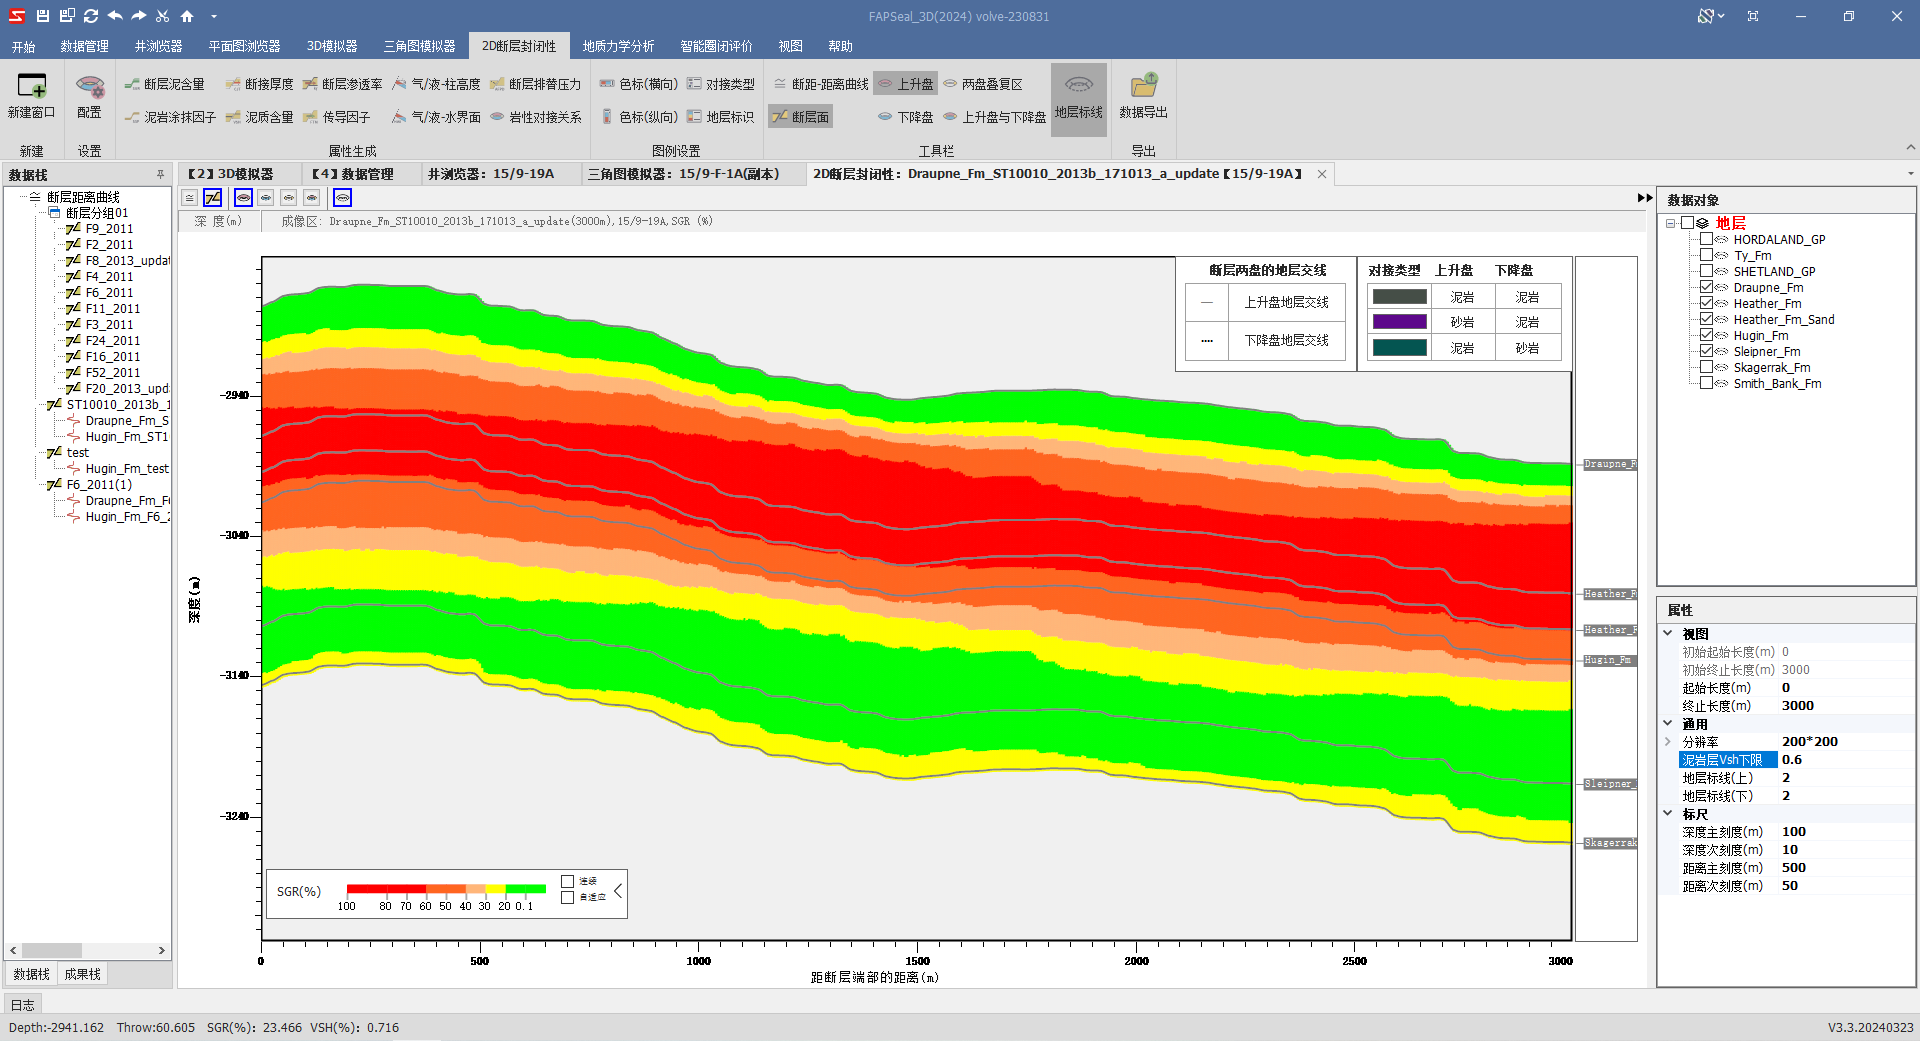Click the dark gray 泥岩-泥岩 legend swatch
1920x1041 pixels.
[1399, 297]
